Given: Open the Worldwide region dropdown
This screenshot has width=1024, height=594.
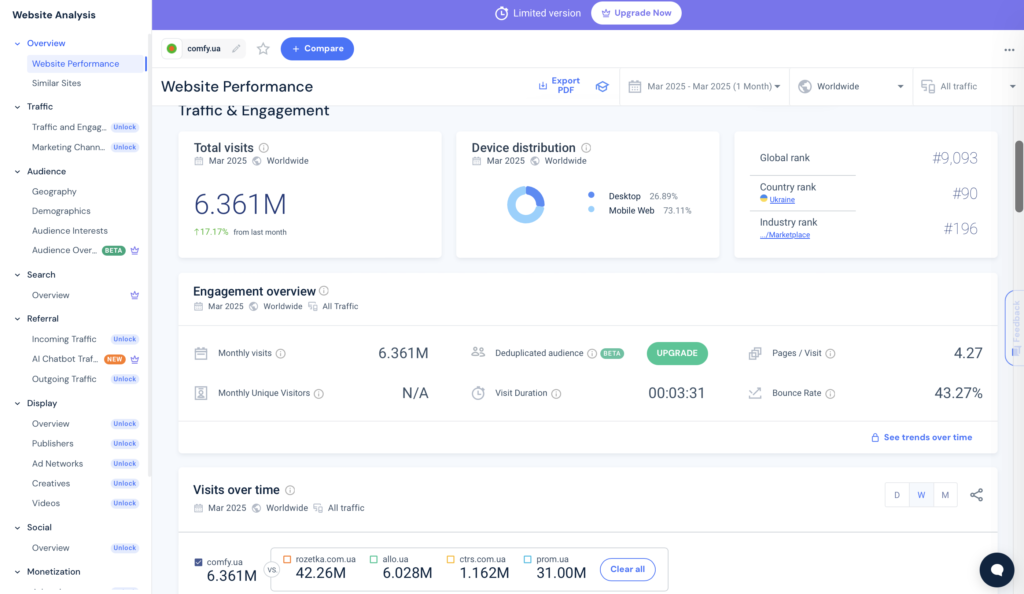Looking at the screenshot, I should [x=848, y=86].
